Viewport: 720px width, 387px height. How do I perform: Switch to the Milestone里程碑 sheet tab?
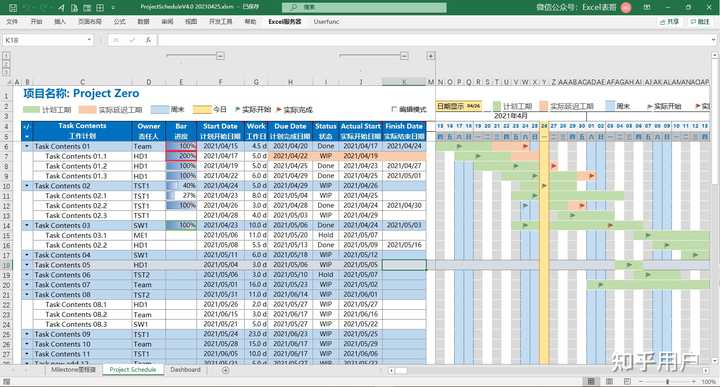point(73,370)
